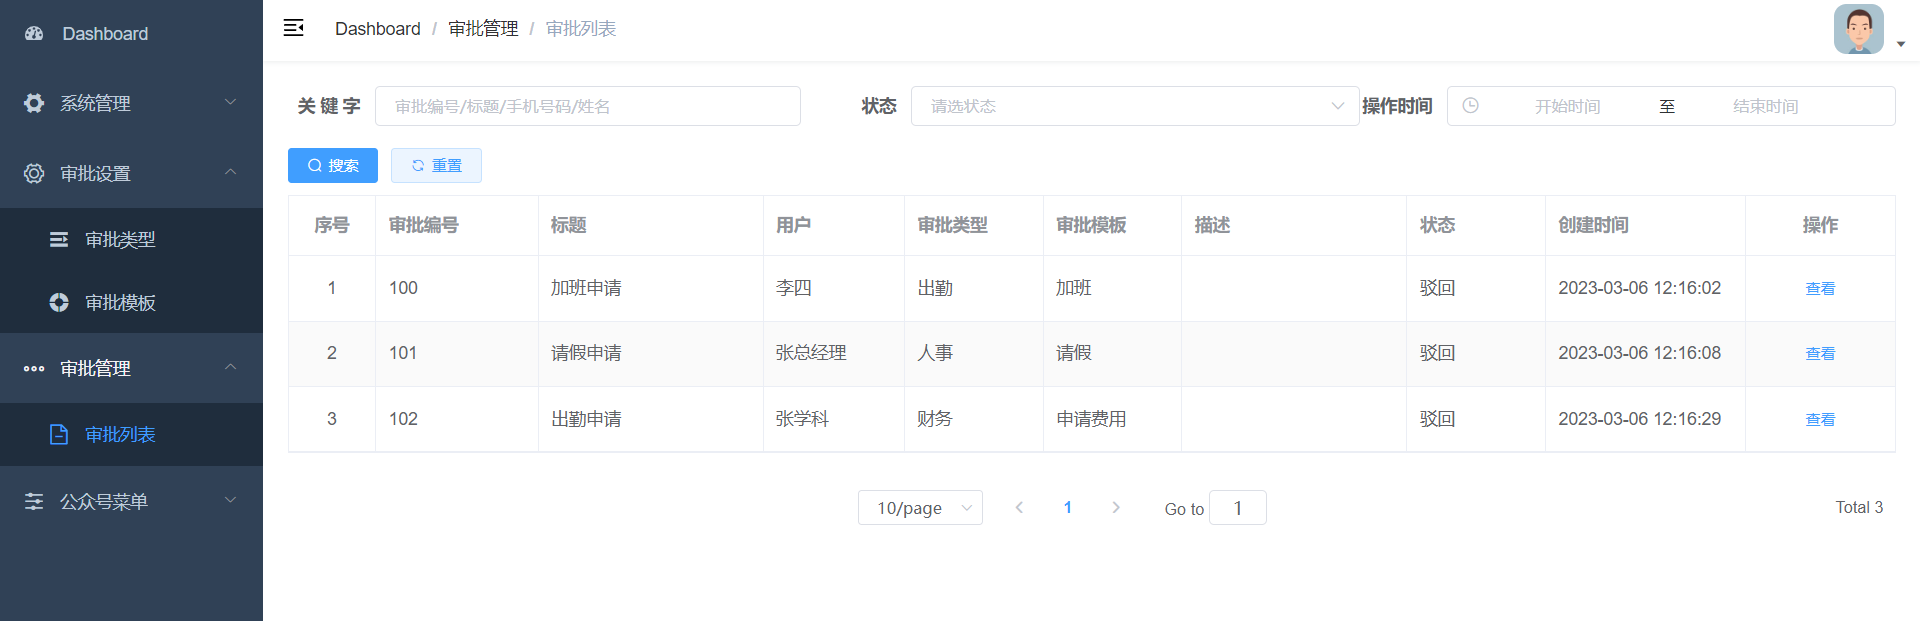Image resolution: width=1920 pixels, height=621 pixels.
Task: Collapse the 审批管理 menu chevron
Action: coord(231,367)
